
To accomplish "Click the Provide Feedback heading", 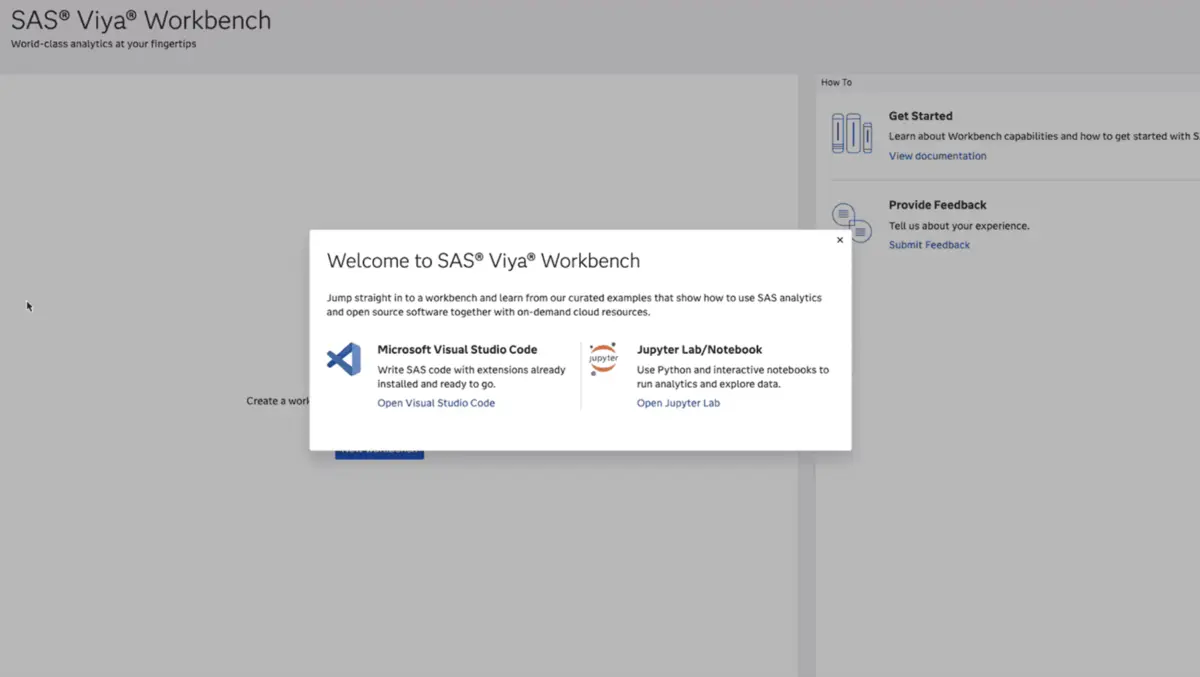I will pyautogui.click(x=937, y=205).
